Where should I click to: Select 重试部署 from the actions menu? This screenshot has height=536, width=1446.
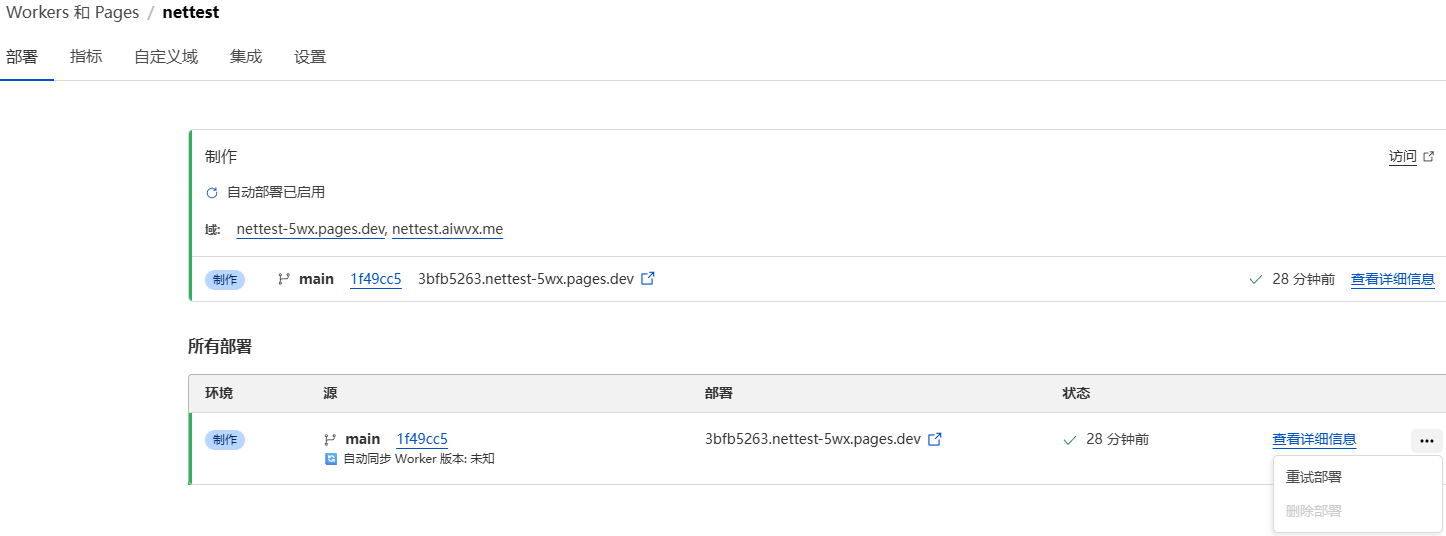click(x=1314, y=477)
